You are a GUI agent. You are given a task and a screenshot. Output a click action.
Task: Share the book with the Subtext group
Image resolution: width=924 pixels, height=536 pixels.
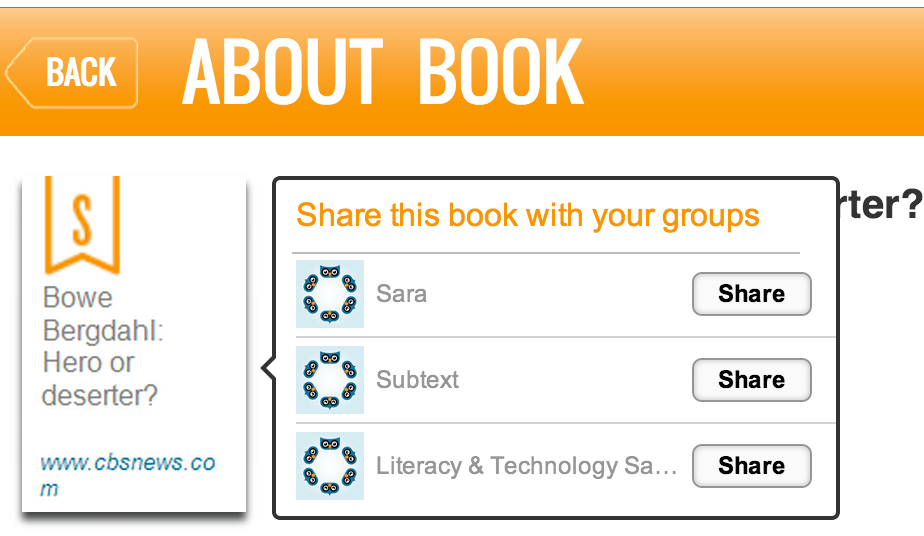coord(751,380)
